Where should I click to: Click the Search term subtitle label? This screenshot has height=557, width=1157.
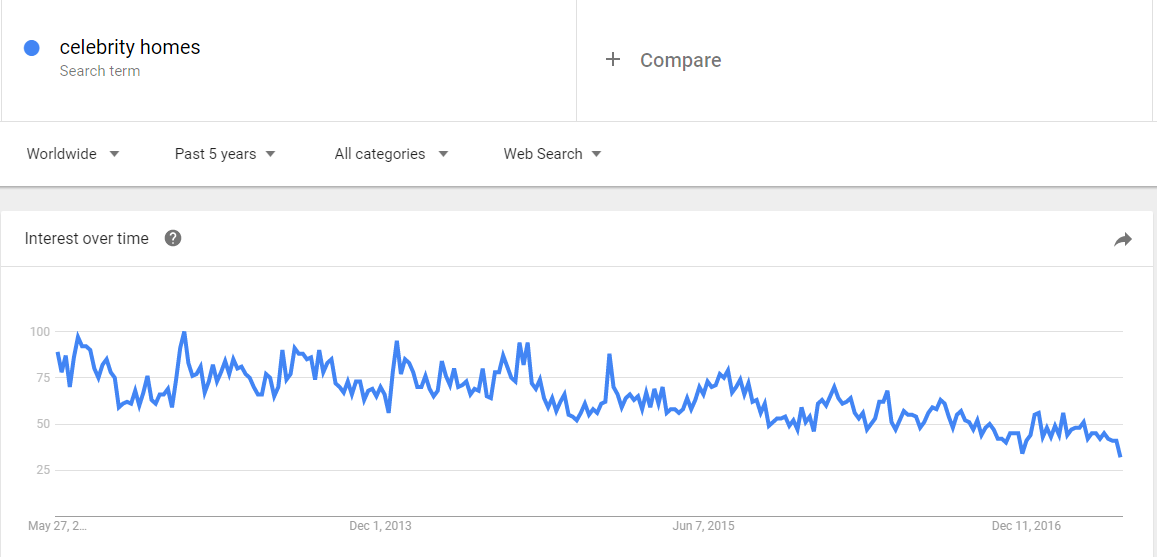(x=100, y=71)
